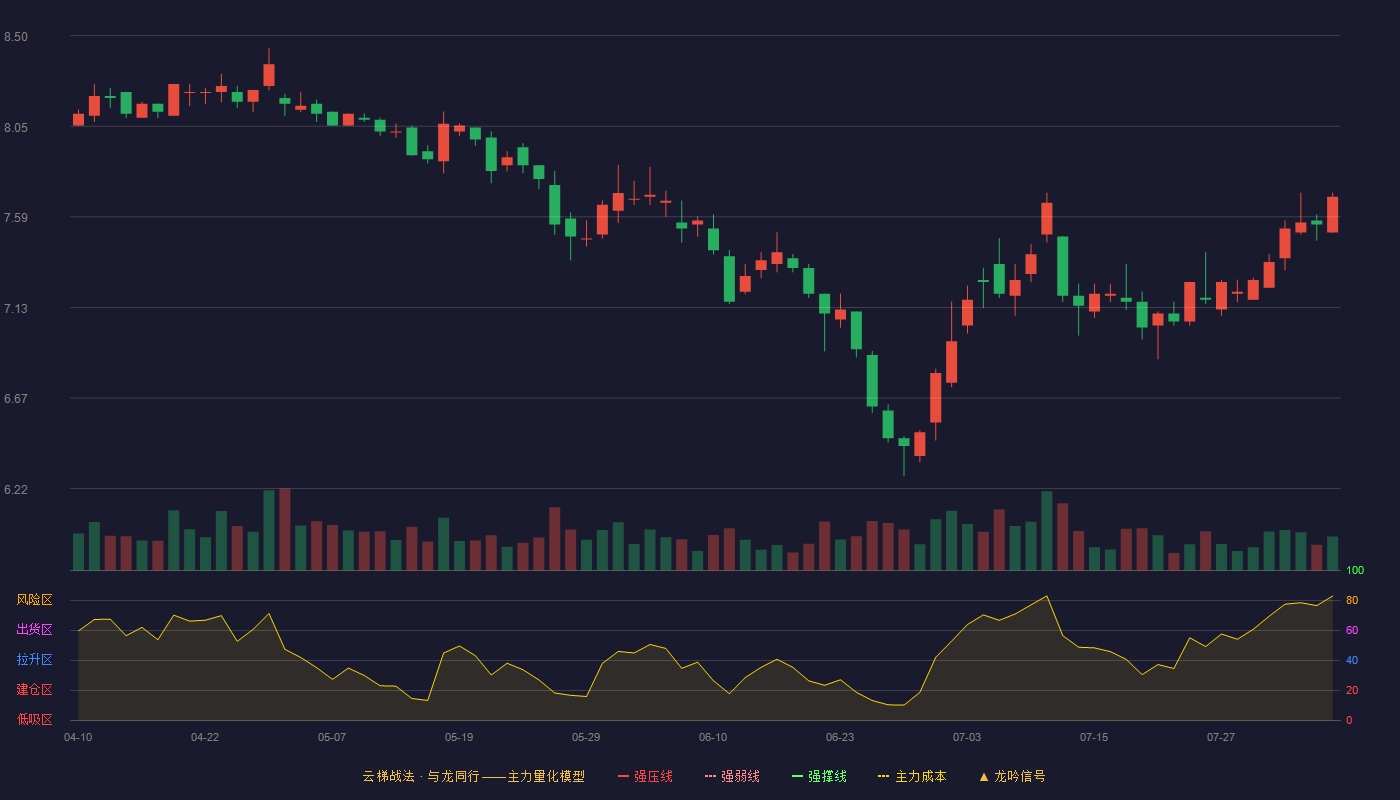This screenshot has height=800, width=1400.
Task: Pick the 05-29 date on the axis
Action: [586, 737]
